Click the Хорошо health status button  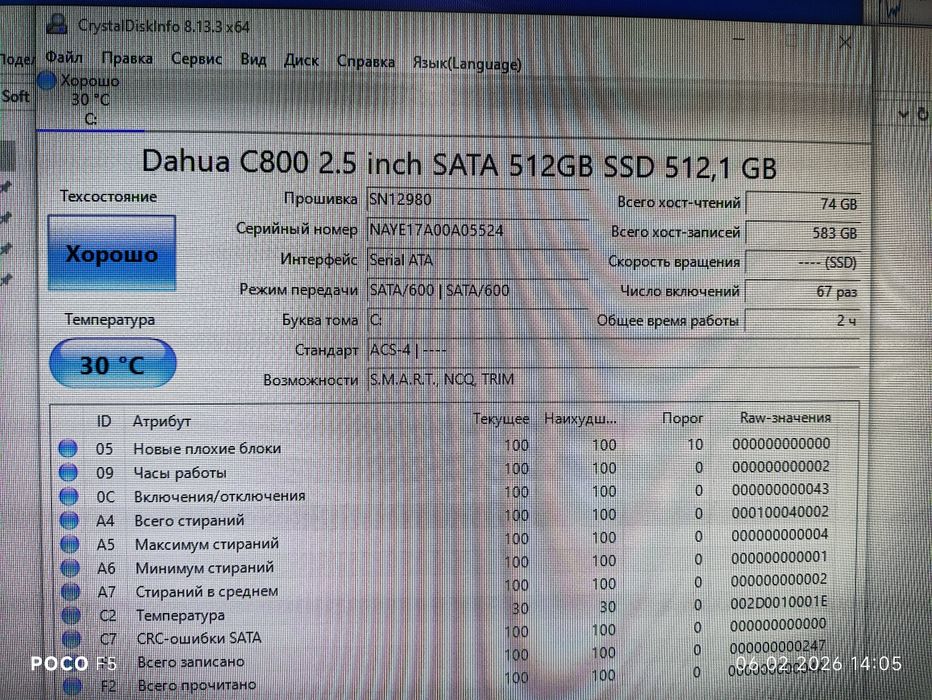point(112,254)
